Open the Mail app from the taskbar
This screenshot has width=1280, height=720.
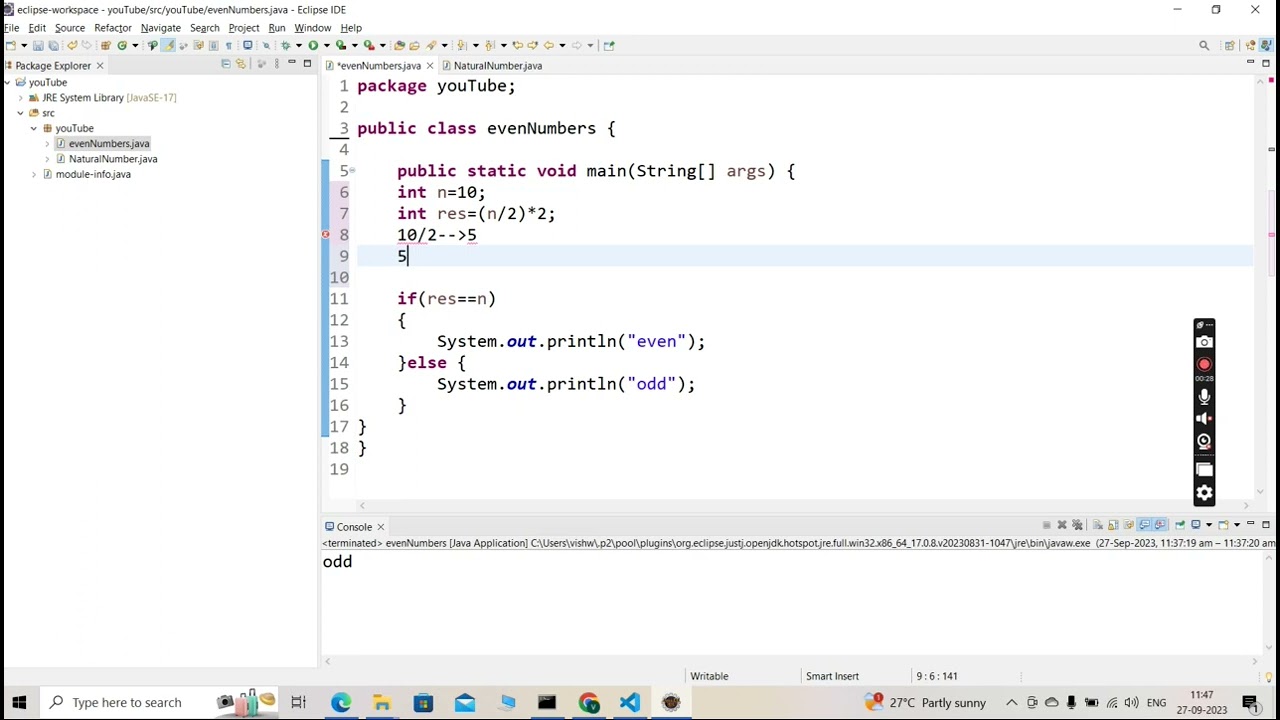(464, 702)
